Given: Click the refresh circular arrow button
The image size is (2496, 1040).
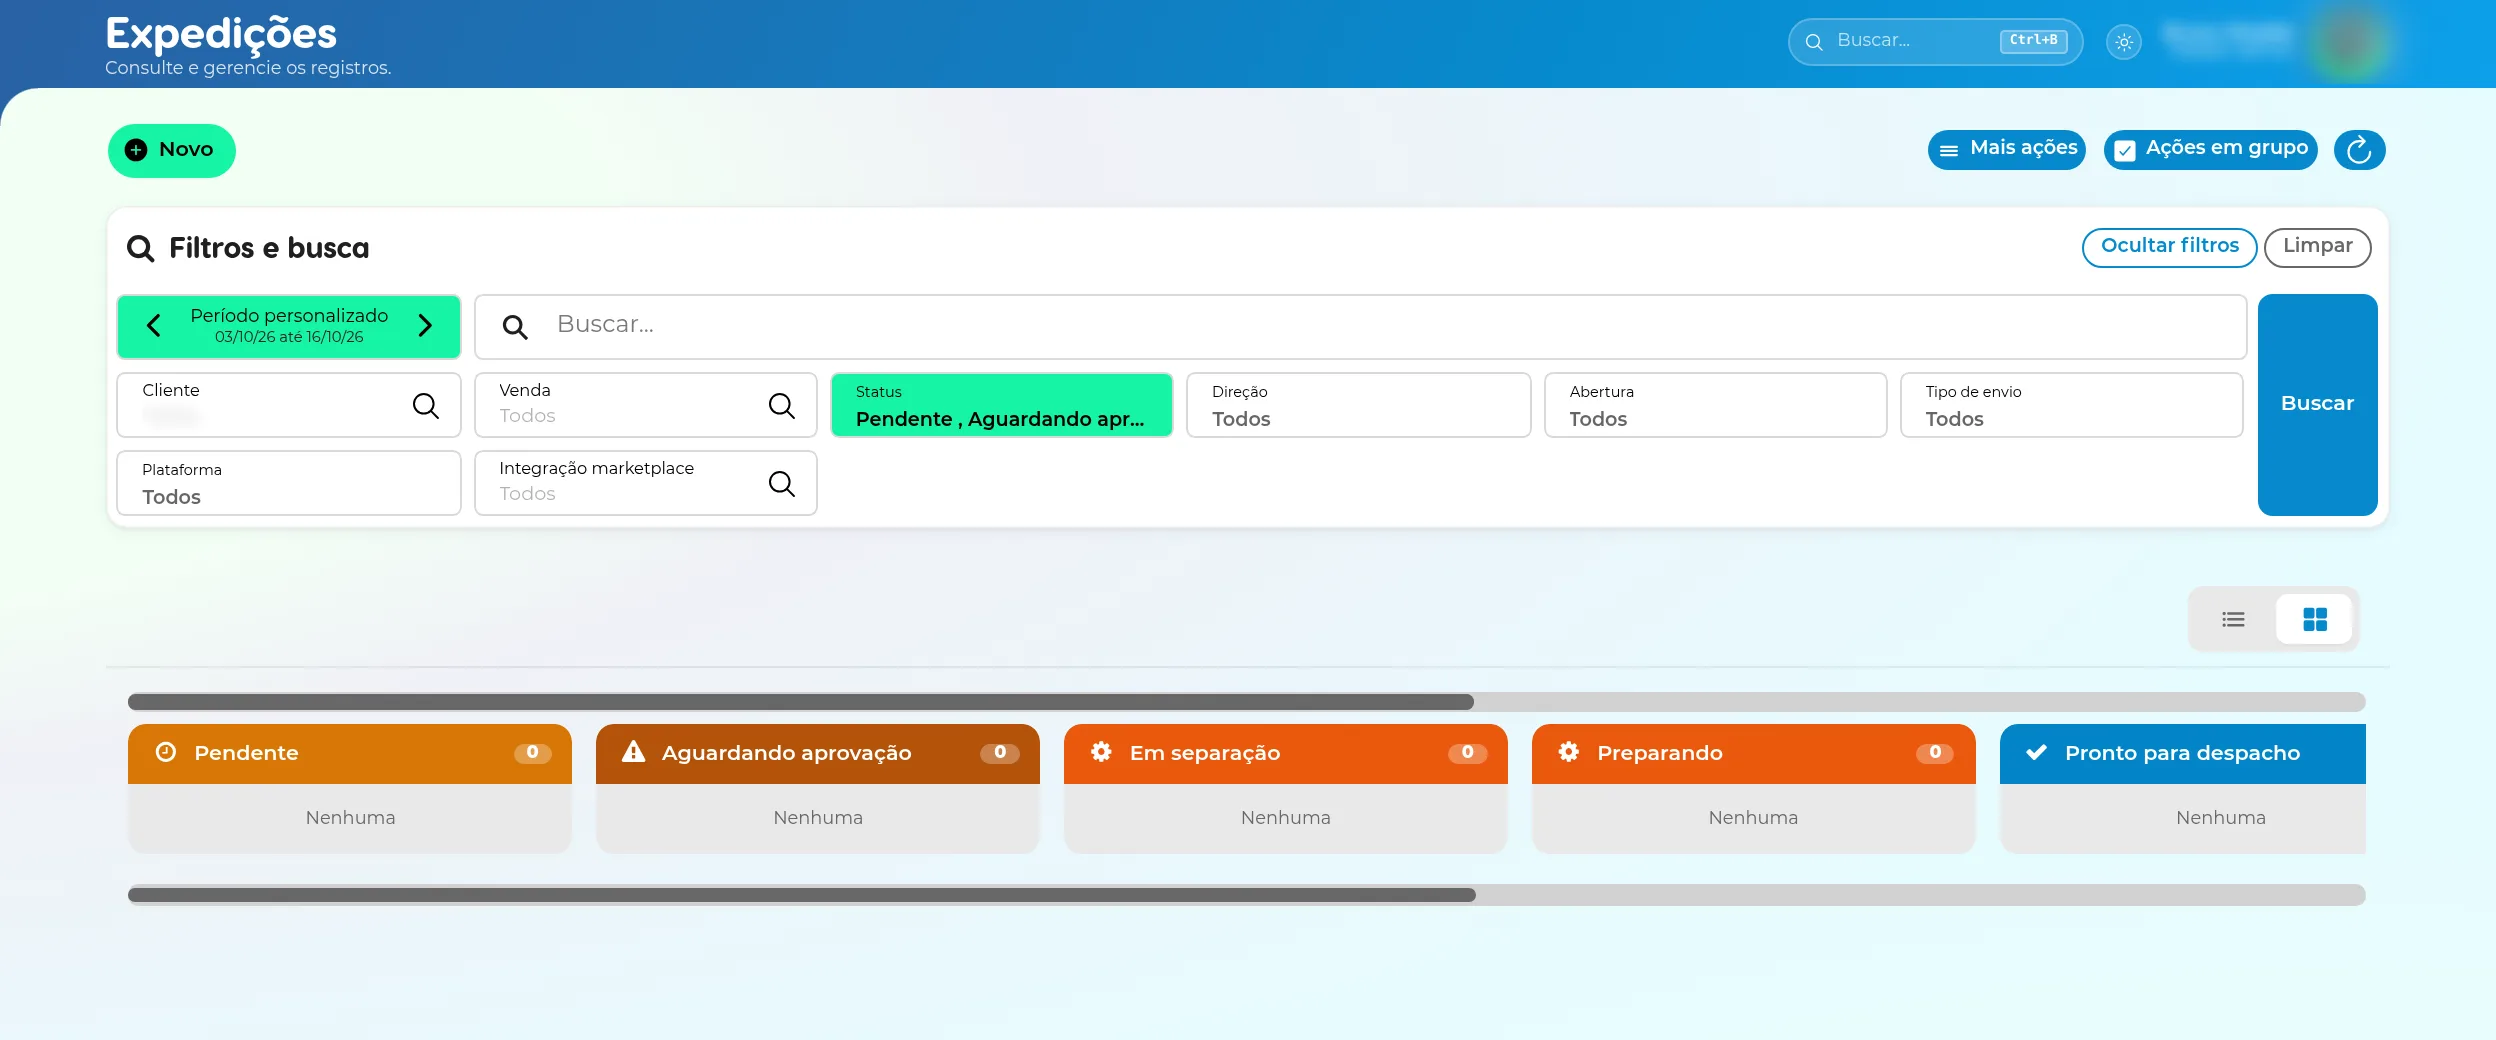Looking at the screenshot, I should click(2359, 150).
